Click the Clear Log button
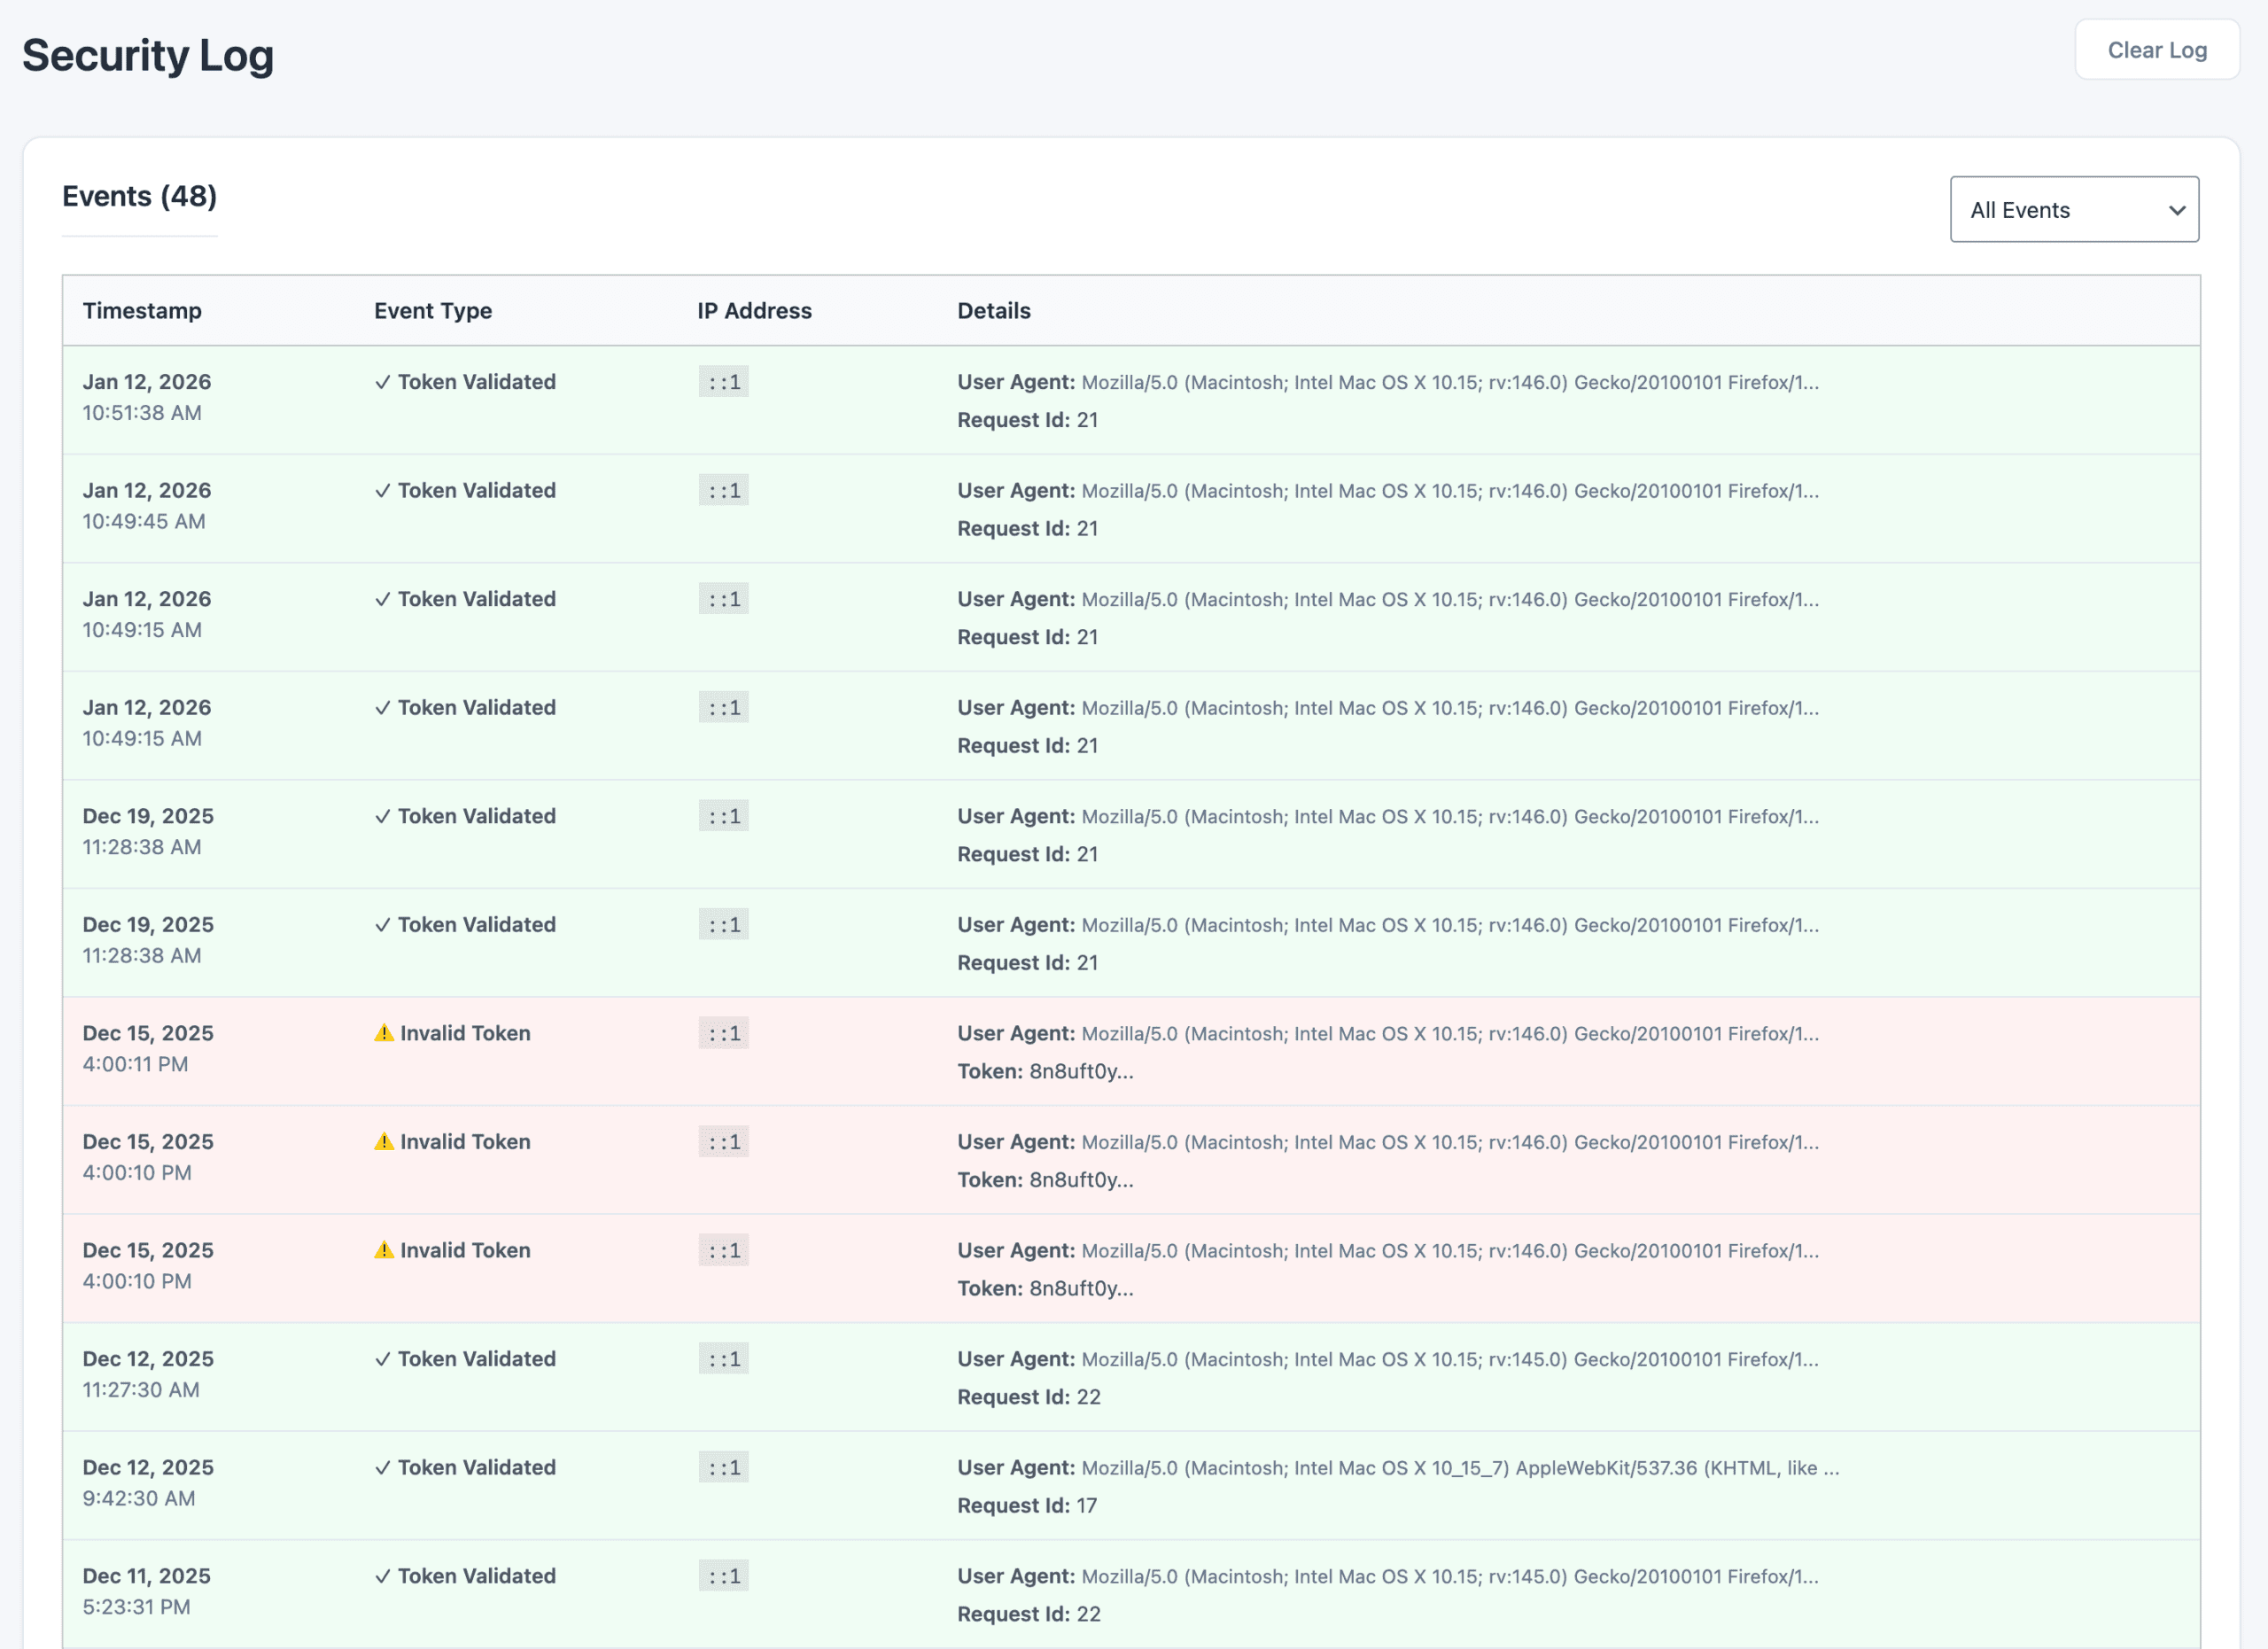Image resolution: width=2268 pixels, height=1649 pixels. click(2156, 50)
